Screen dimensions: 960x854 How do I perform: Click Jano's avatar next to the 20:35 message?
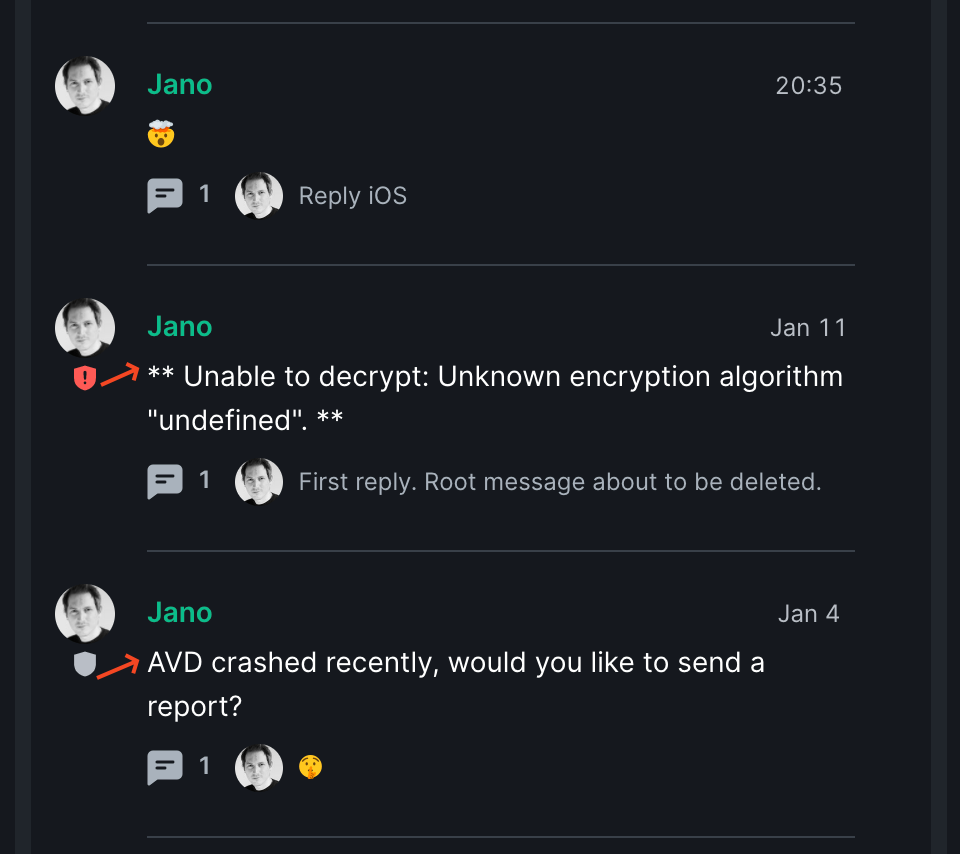point(85,85)
